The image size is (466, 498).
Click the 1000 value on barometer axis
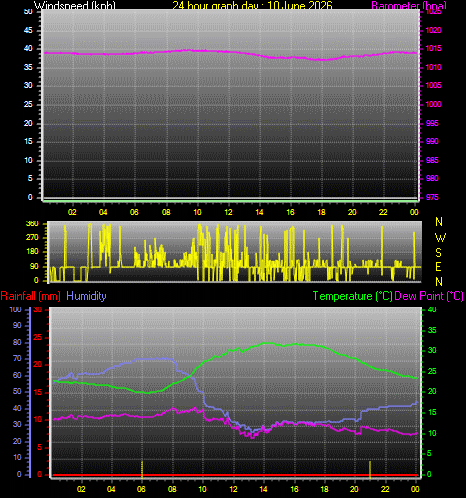point(433,104)
